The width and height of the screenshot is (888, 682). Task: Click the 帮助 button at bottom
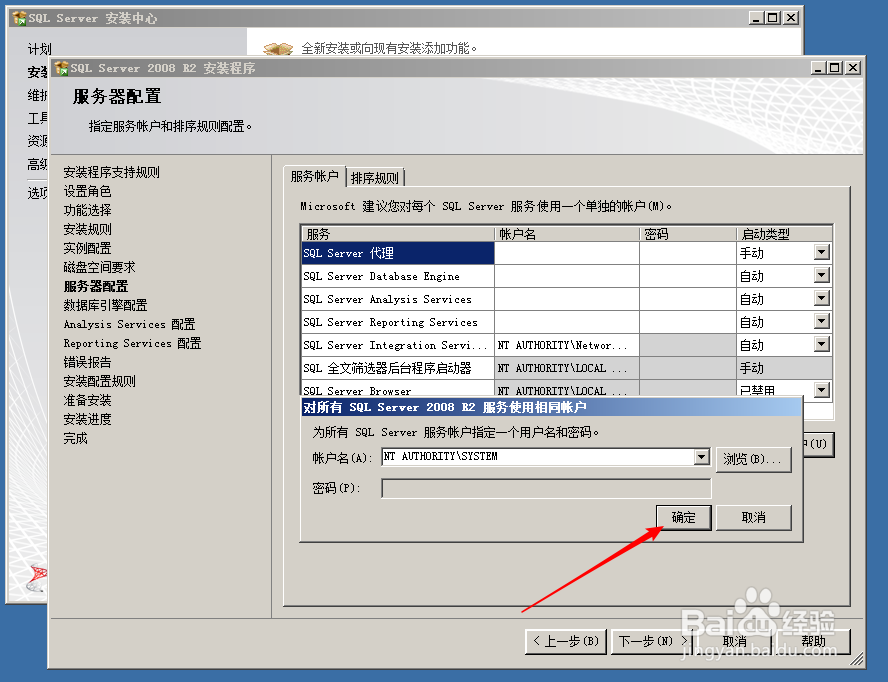point(813,641)
